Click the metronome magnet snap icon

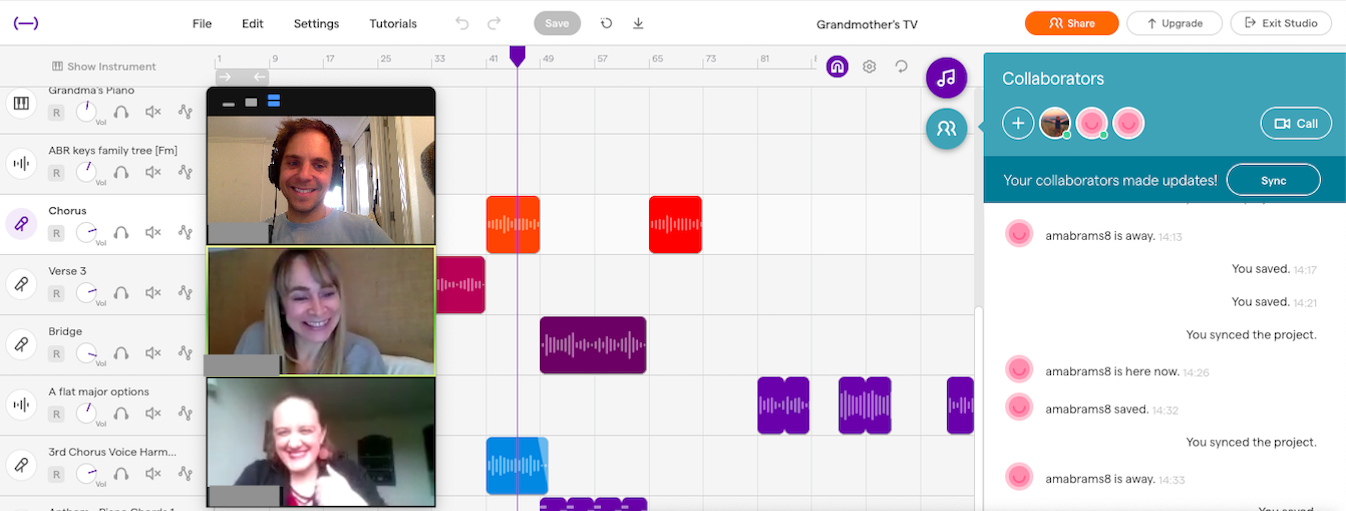tap(837, 66)
